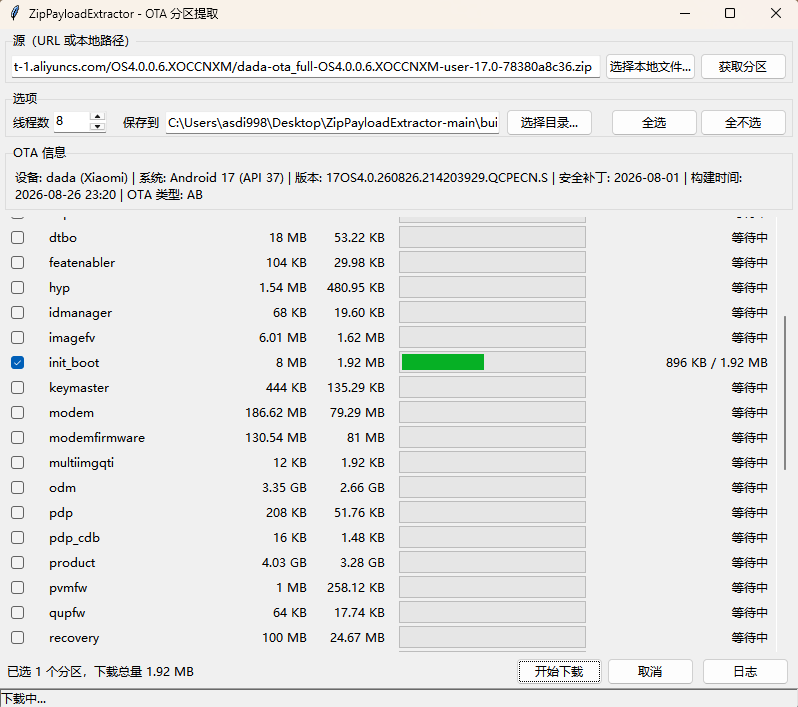Check the pdp_cdb partition checkbox

tap(18, 538)
